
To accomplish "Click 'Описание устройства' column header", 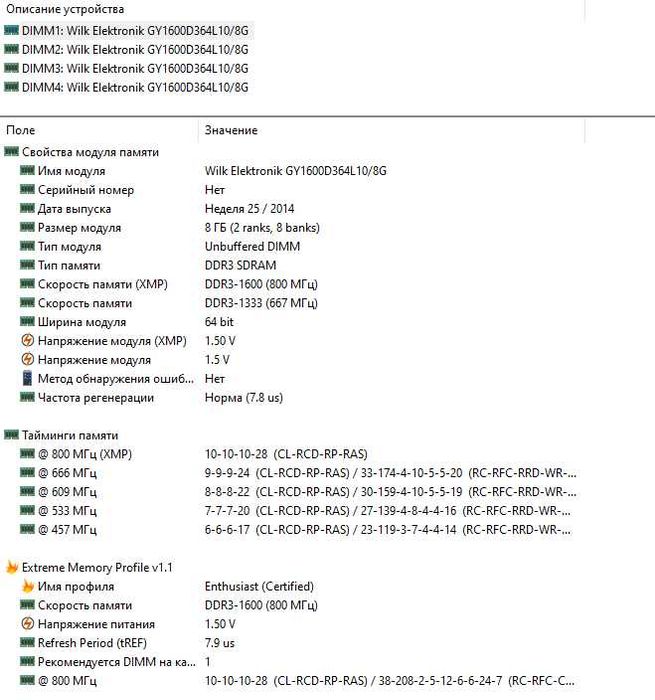I will tap(65, 9).
